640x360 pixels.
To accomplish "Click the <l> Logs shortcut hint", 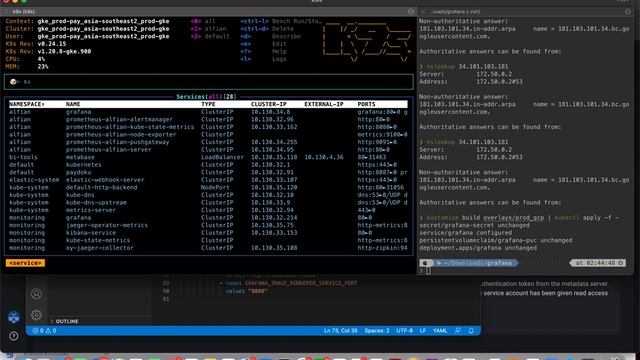I will [263, 59].
